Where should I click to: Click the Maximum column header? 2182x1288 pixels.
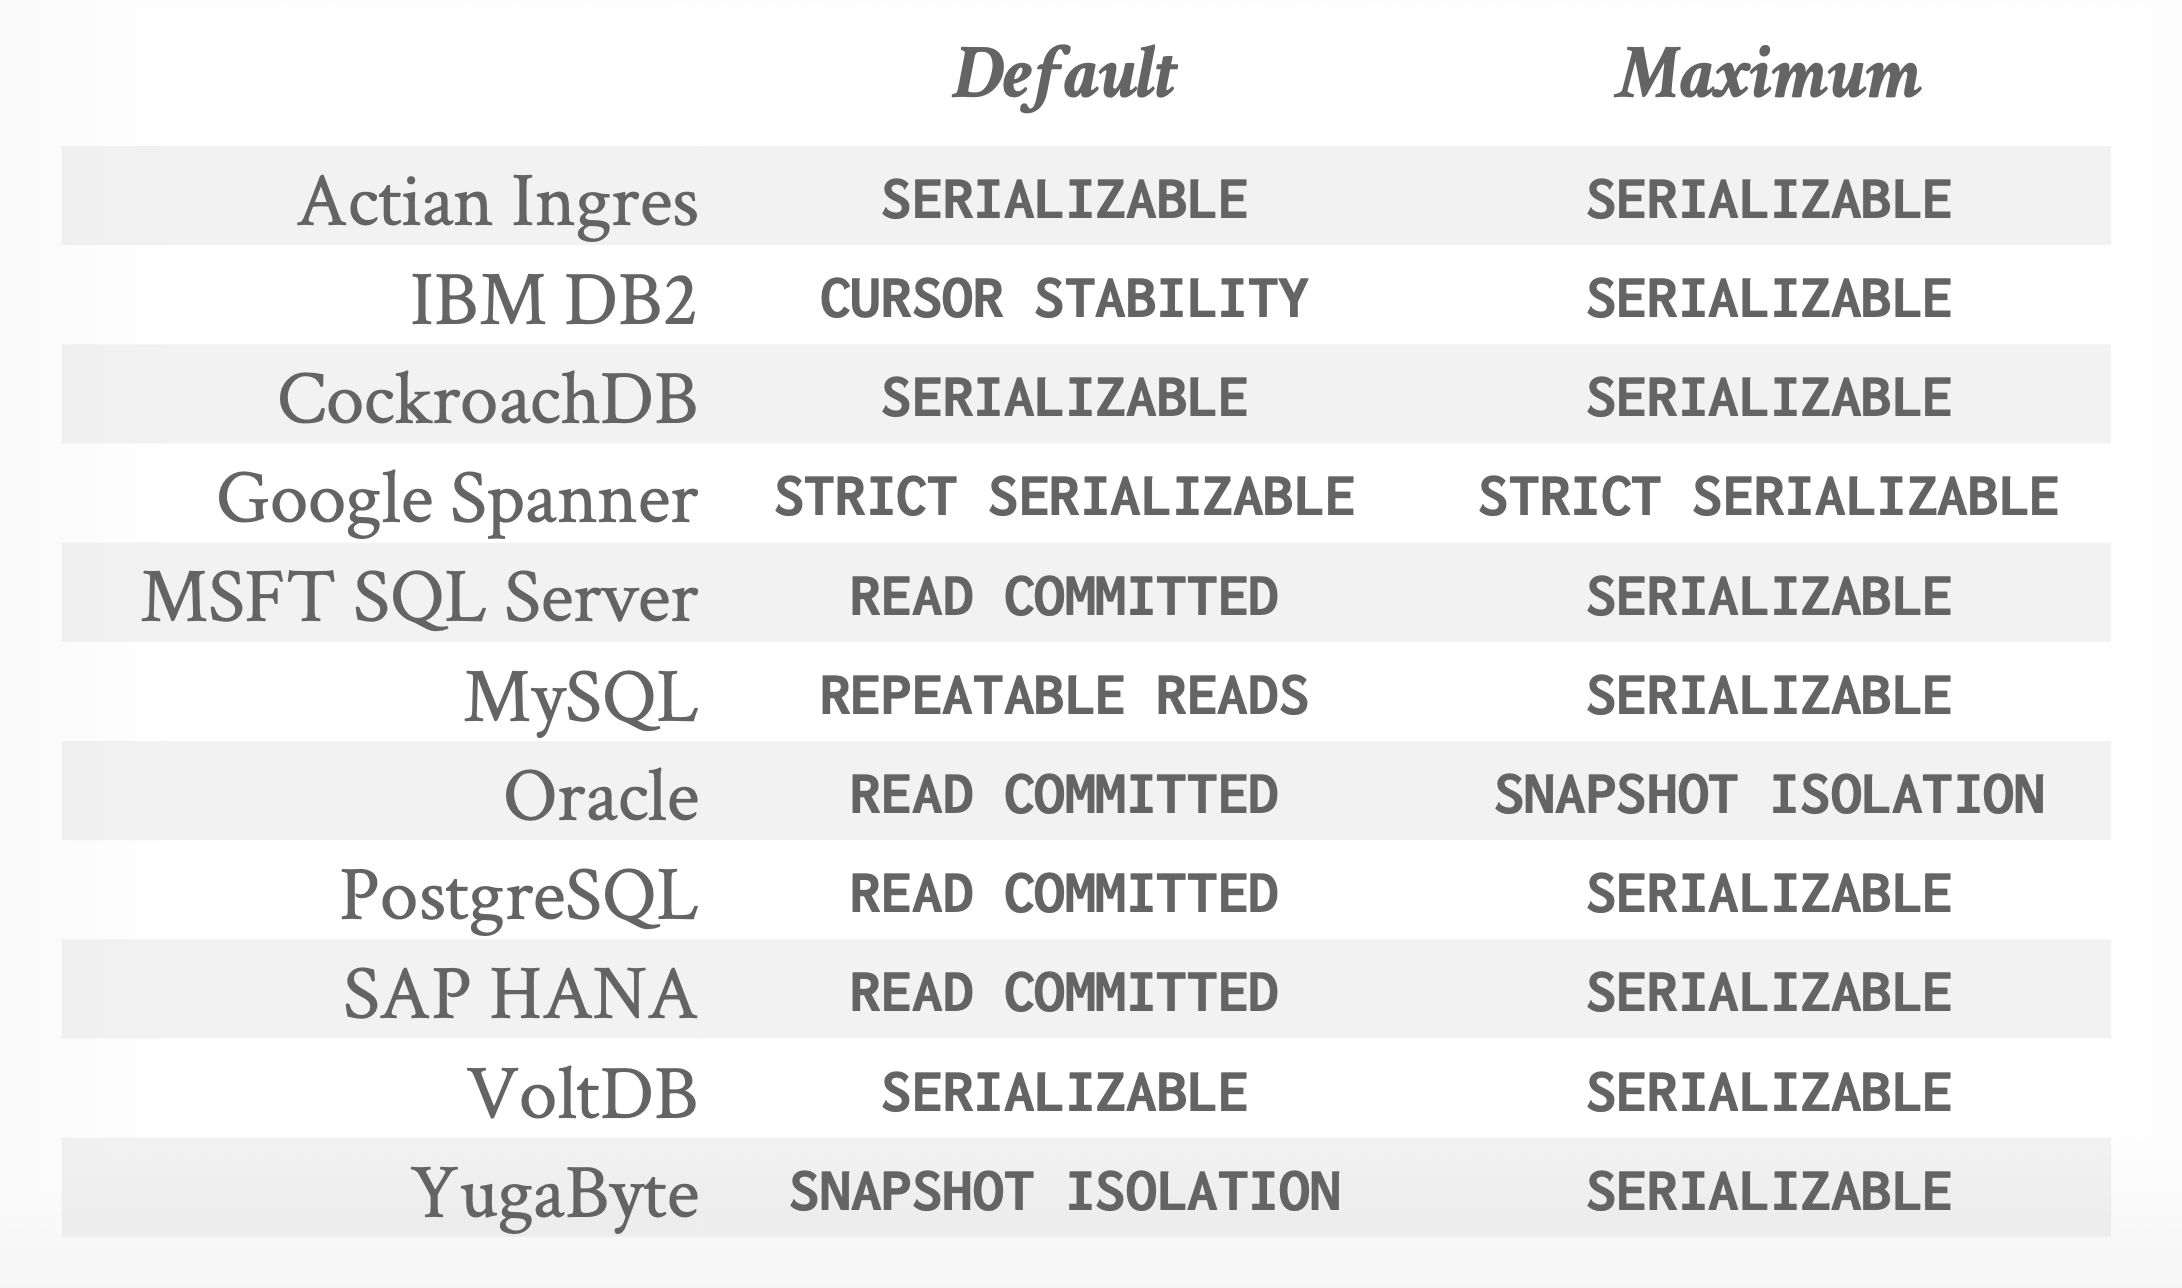[x=1767, y=74]
